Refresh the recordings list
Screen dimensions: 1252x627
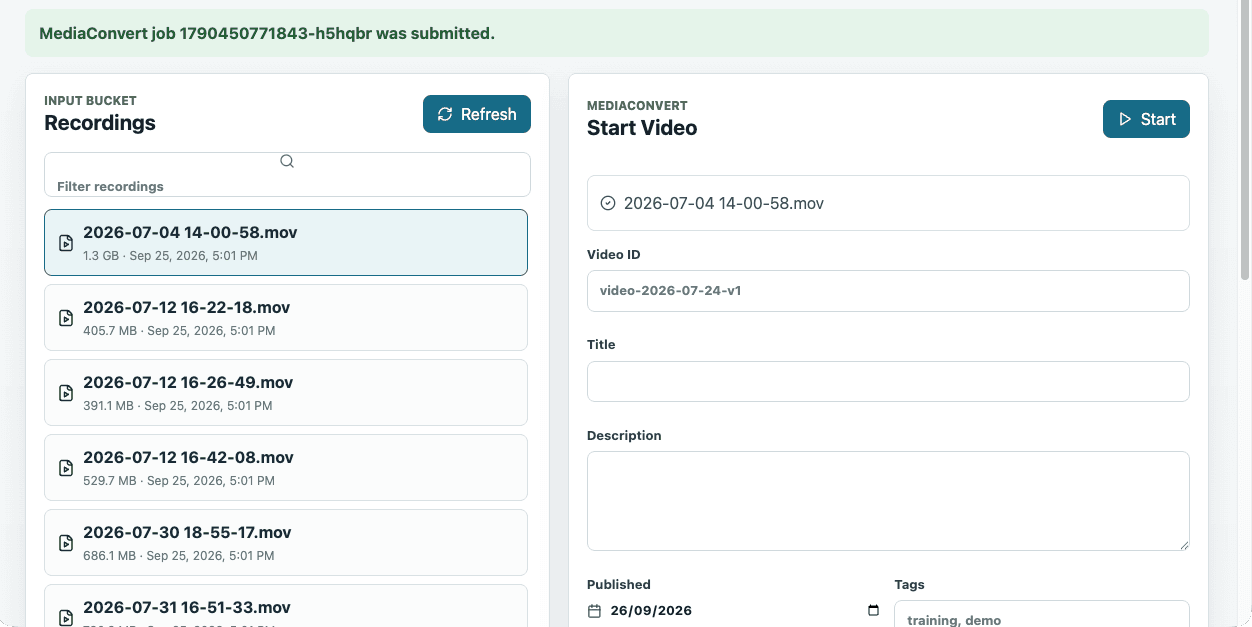click(477, 114)
